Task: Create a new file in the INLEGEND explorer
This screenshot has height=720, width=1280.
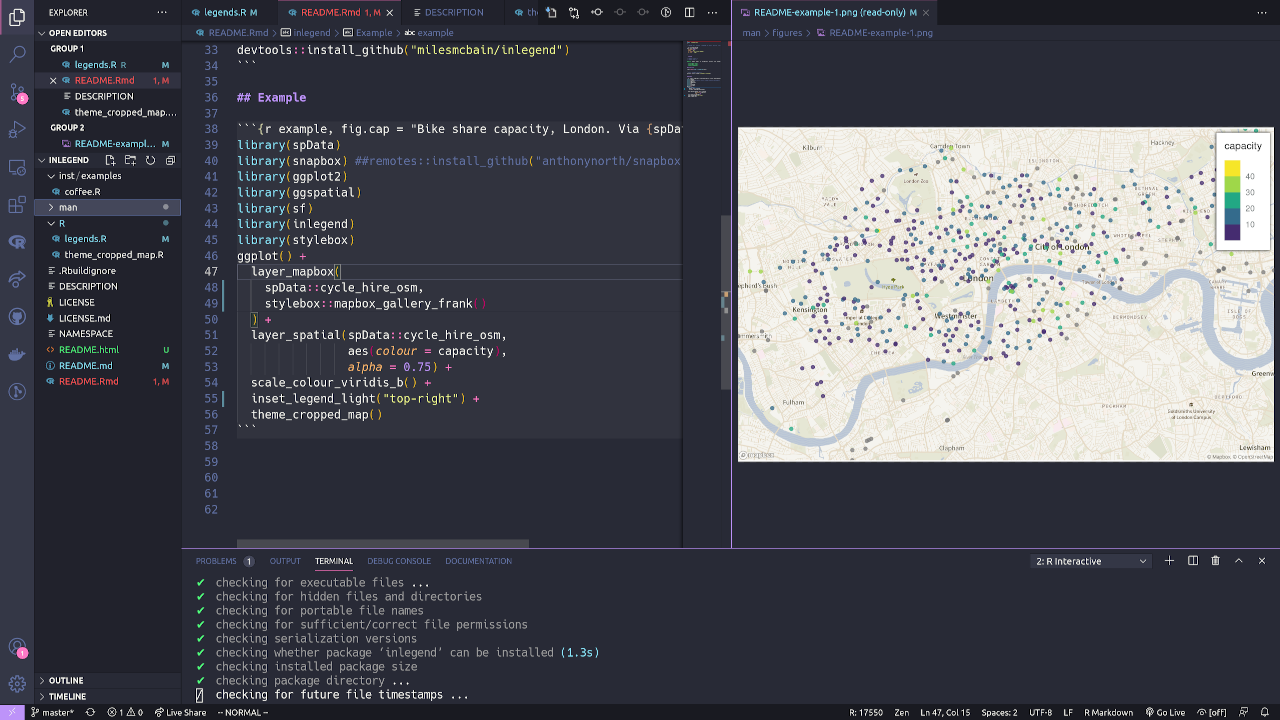Action: [x=110, y=159]
